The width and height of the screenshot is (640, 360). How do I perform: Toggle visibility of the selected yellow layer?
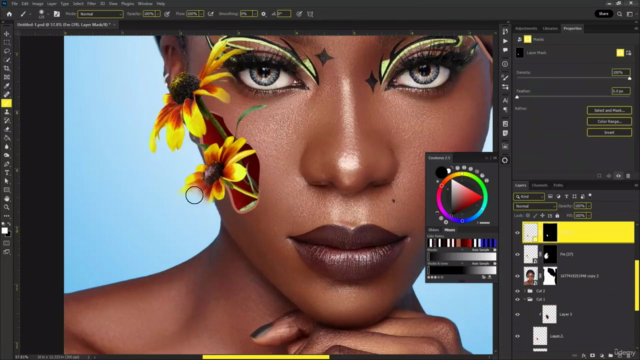pyautogui.click(x=518, y=233)
